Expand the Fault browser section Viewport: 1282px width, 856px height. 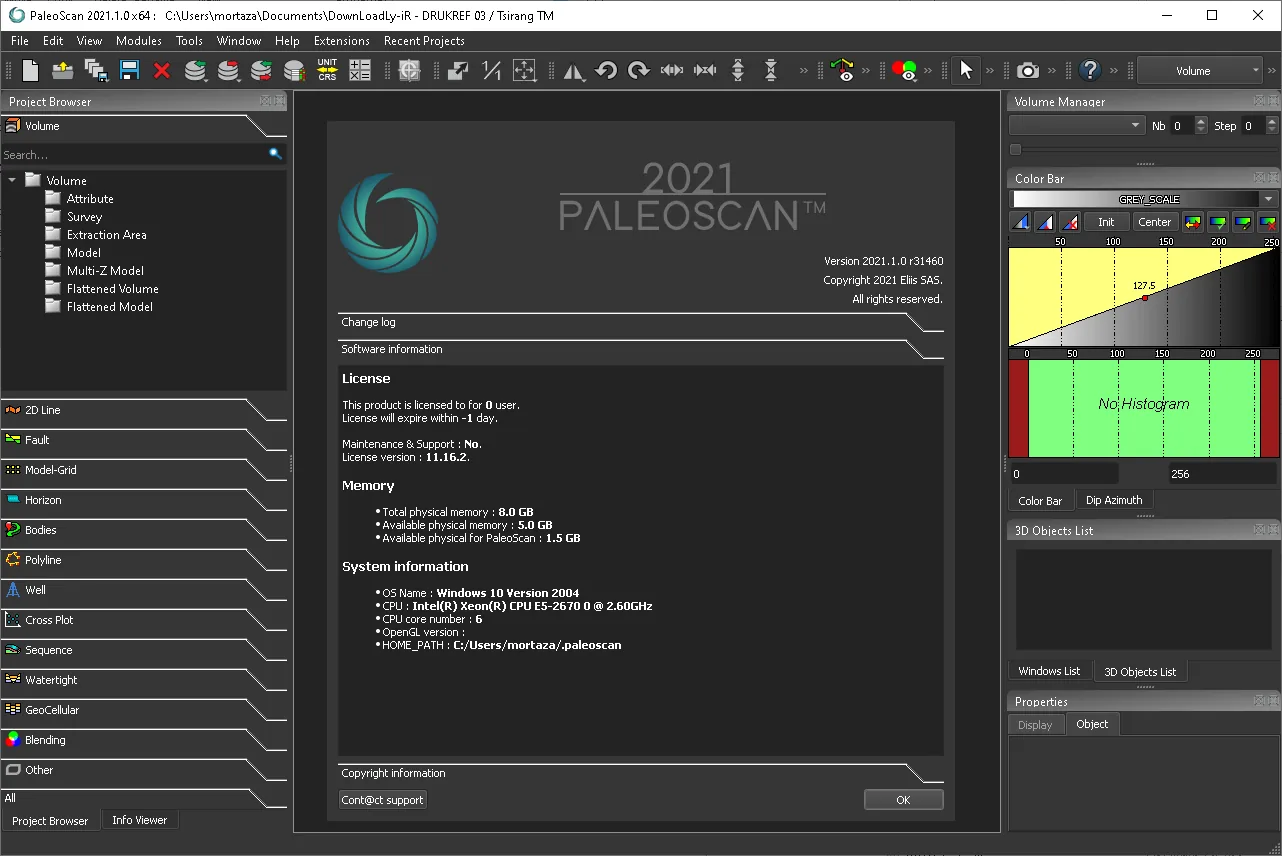144,440
